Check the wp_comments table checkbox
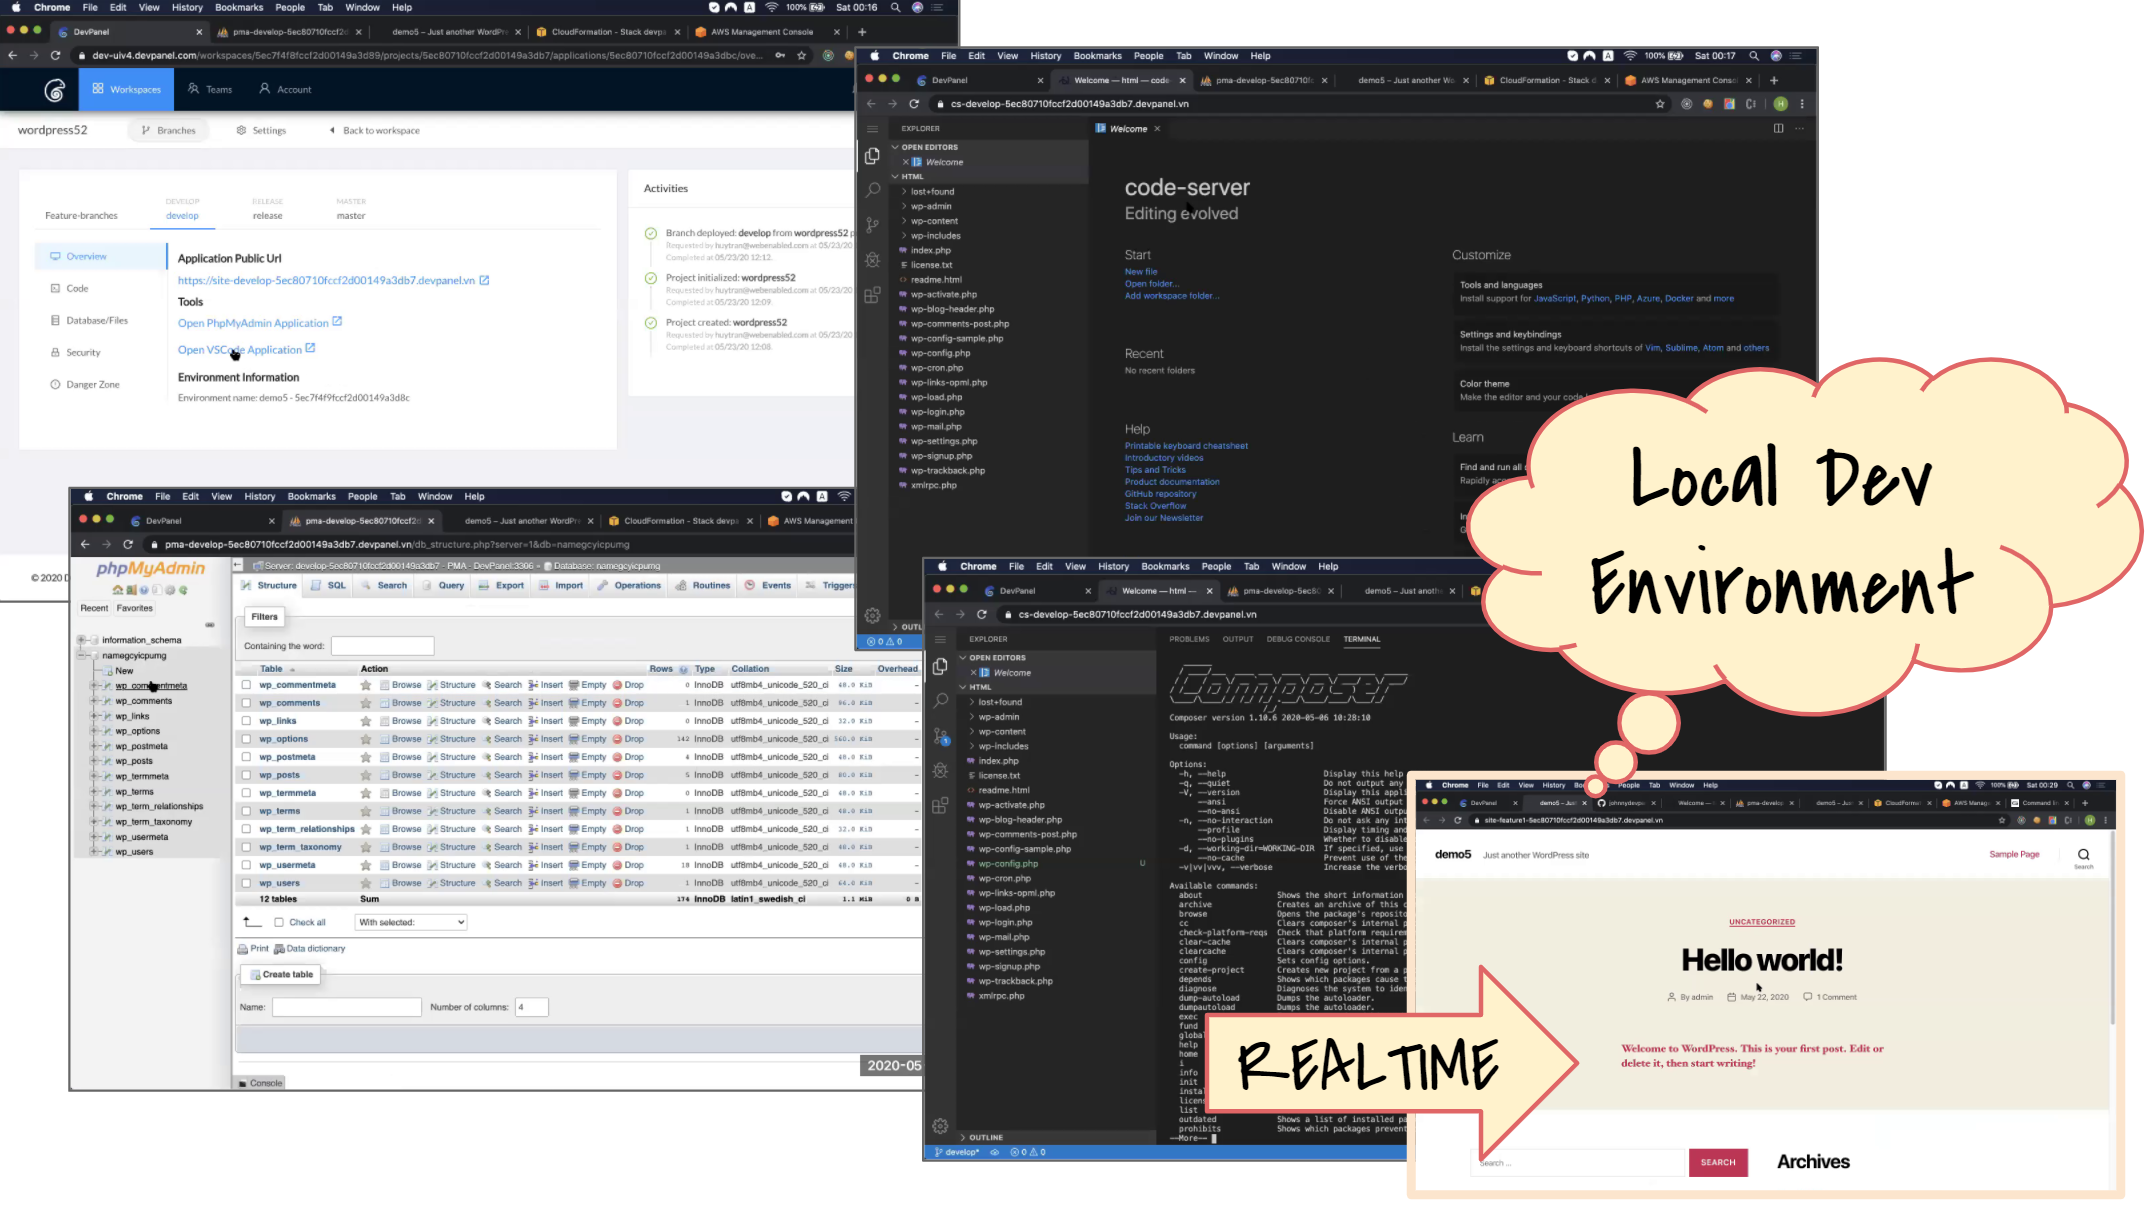This screenshot has height=1211, width=2146. point(245,702)
